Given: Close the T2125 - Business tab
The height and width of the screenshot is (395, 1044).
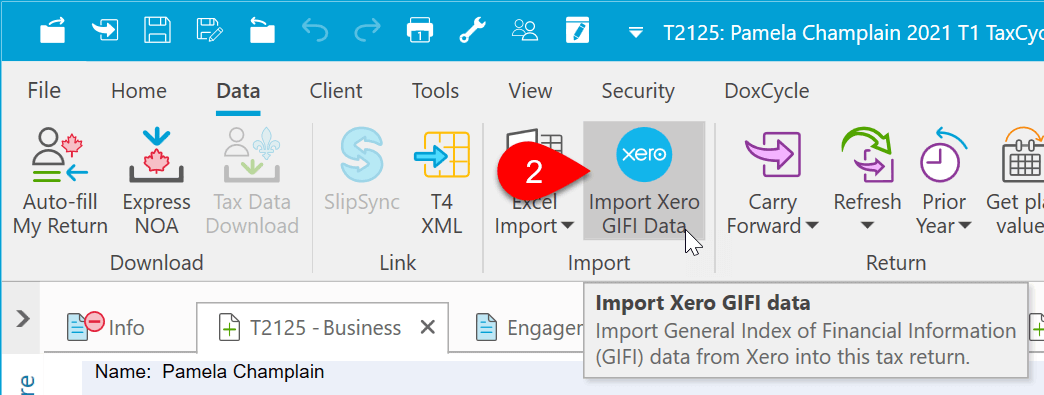Looking at the screenshot, I should [427, 327].
